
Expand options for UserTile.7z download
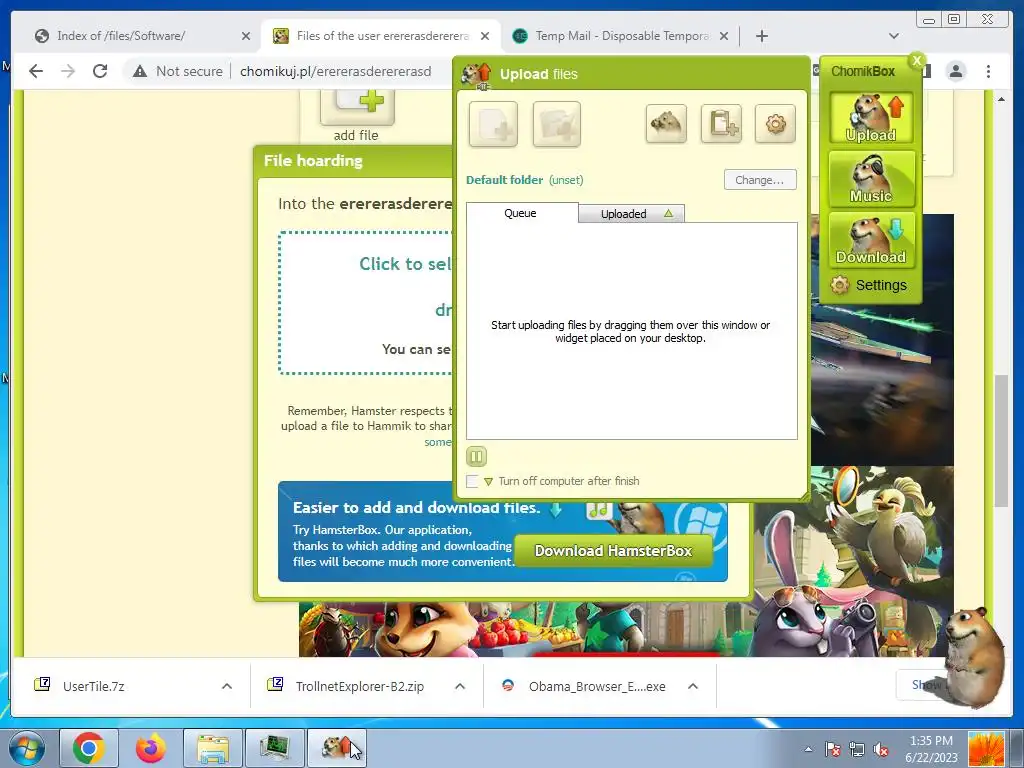coord(227,686)
